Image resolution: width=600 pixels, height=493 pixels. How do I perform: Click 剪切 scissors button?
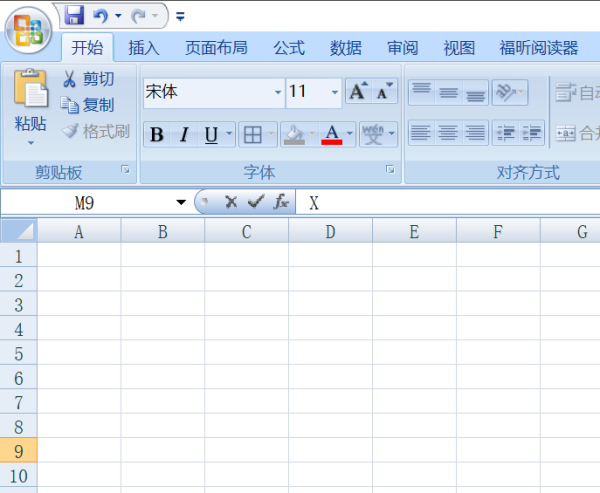(88, 79)
